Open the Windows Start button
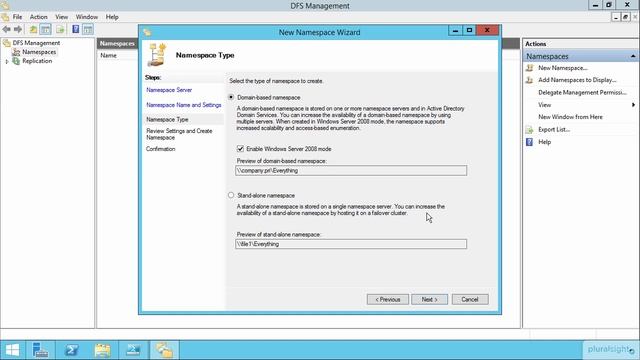Screen dimensions: 640x360 point(12,350)
